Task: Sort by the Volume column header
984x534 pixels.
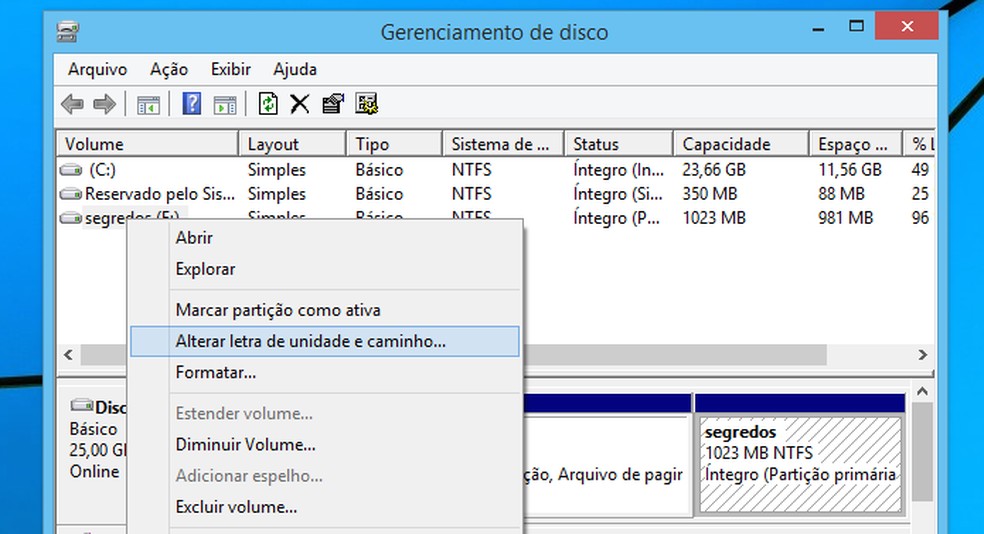Action: 148,144
